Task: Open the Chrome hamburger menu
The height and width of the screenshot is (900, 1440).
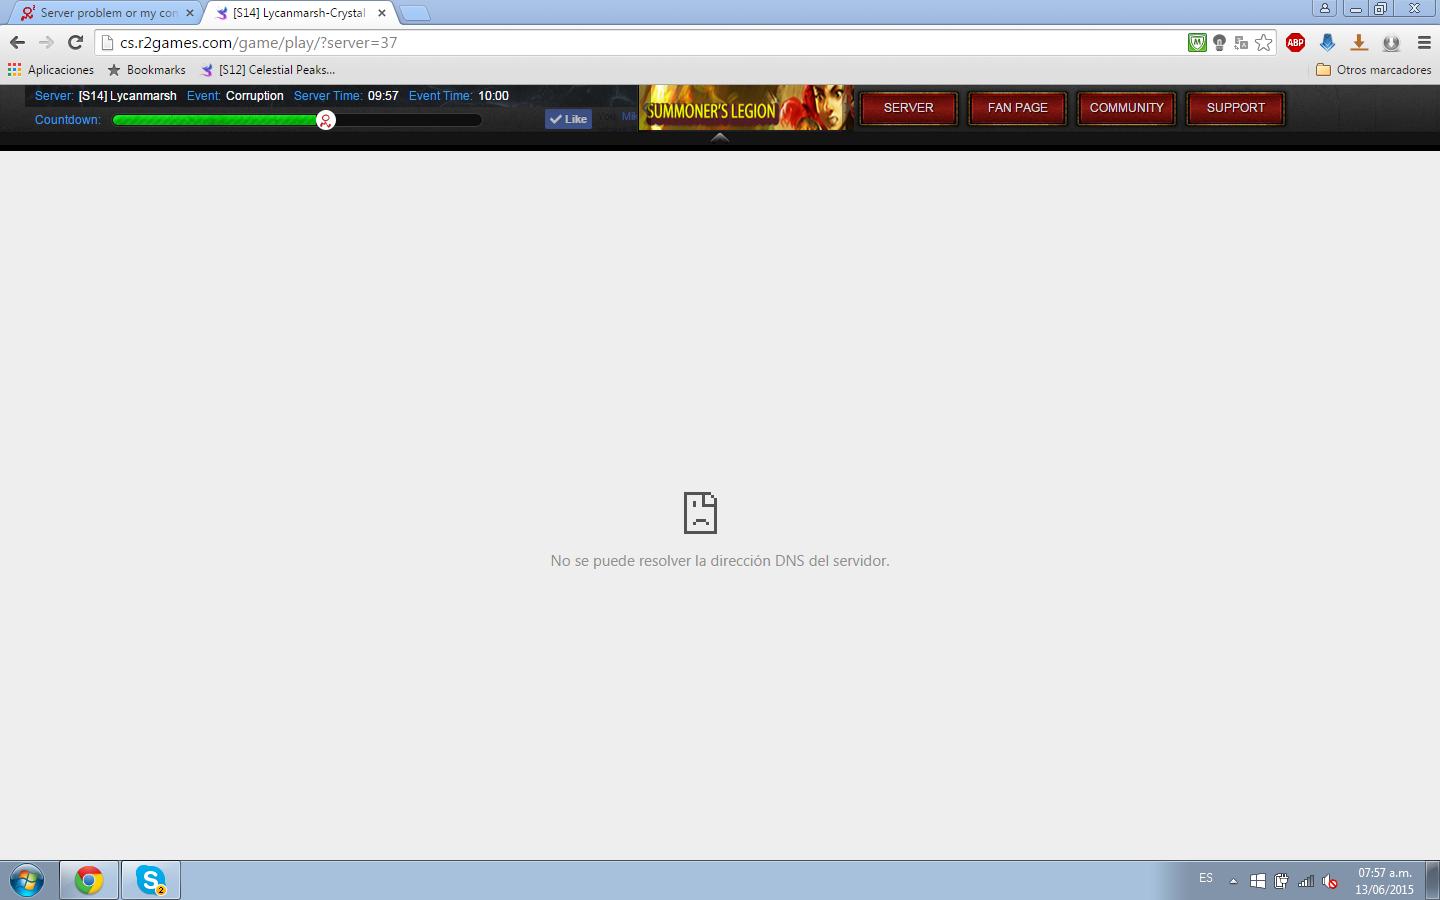Action: click(x=1424, y=42)
